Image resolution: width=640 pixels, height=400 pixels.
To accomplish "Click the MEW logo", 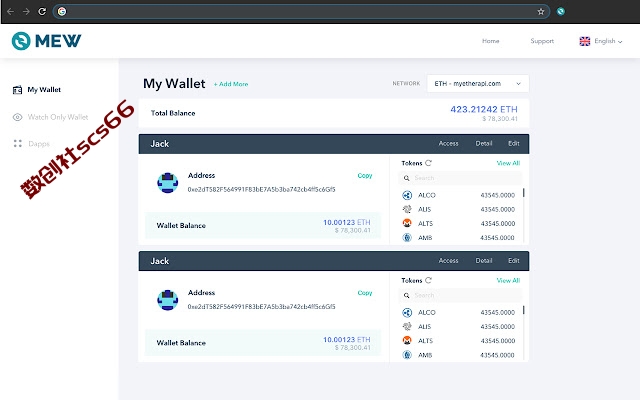I will [47, 41].
